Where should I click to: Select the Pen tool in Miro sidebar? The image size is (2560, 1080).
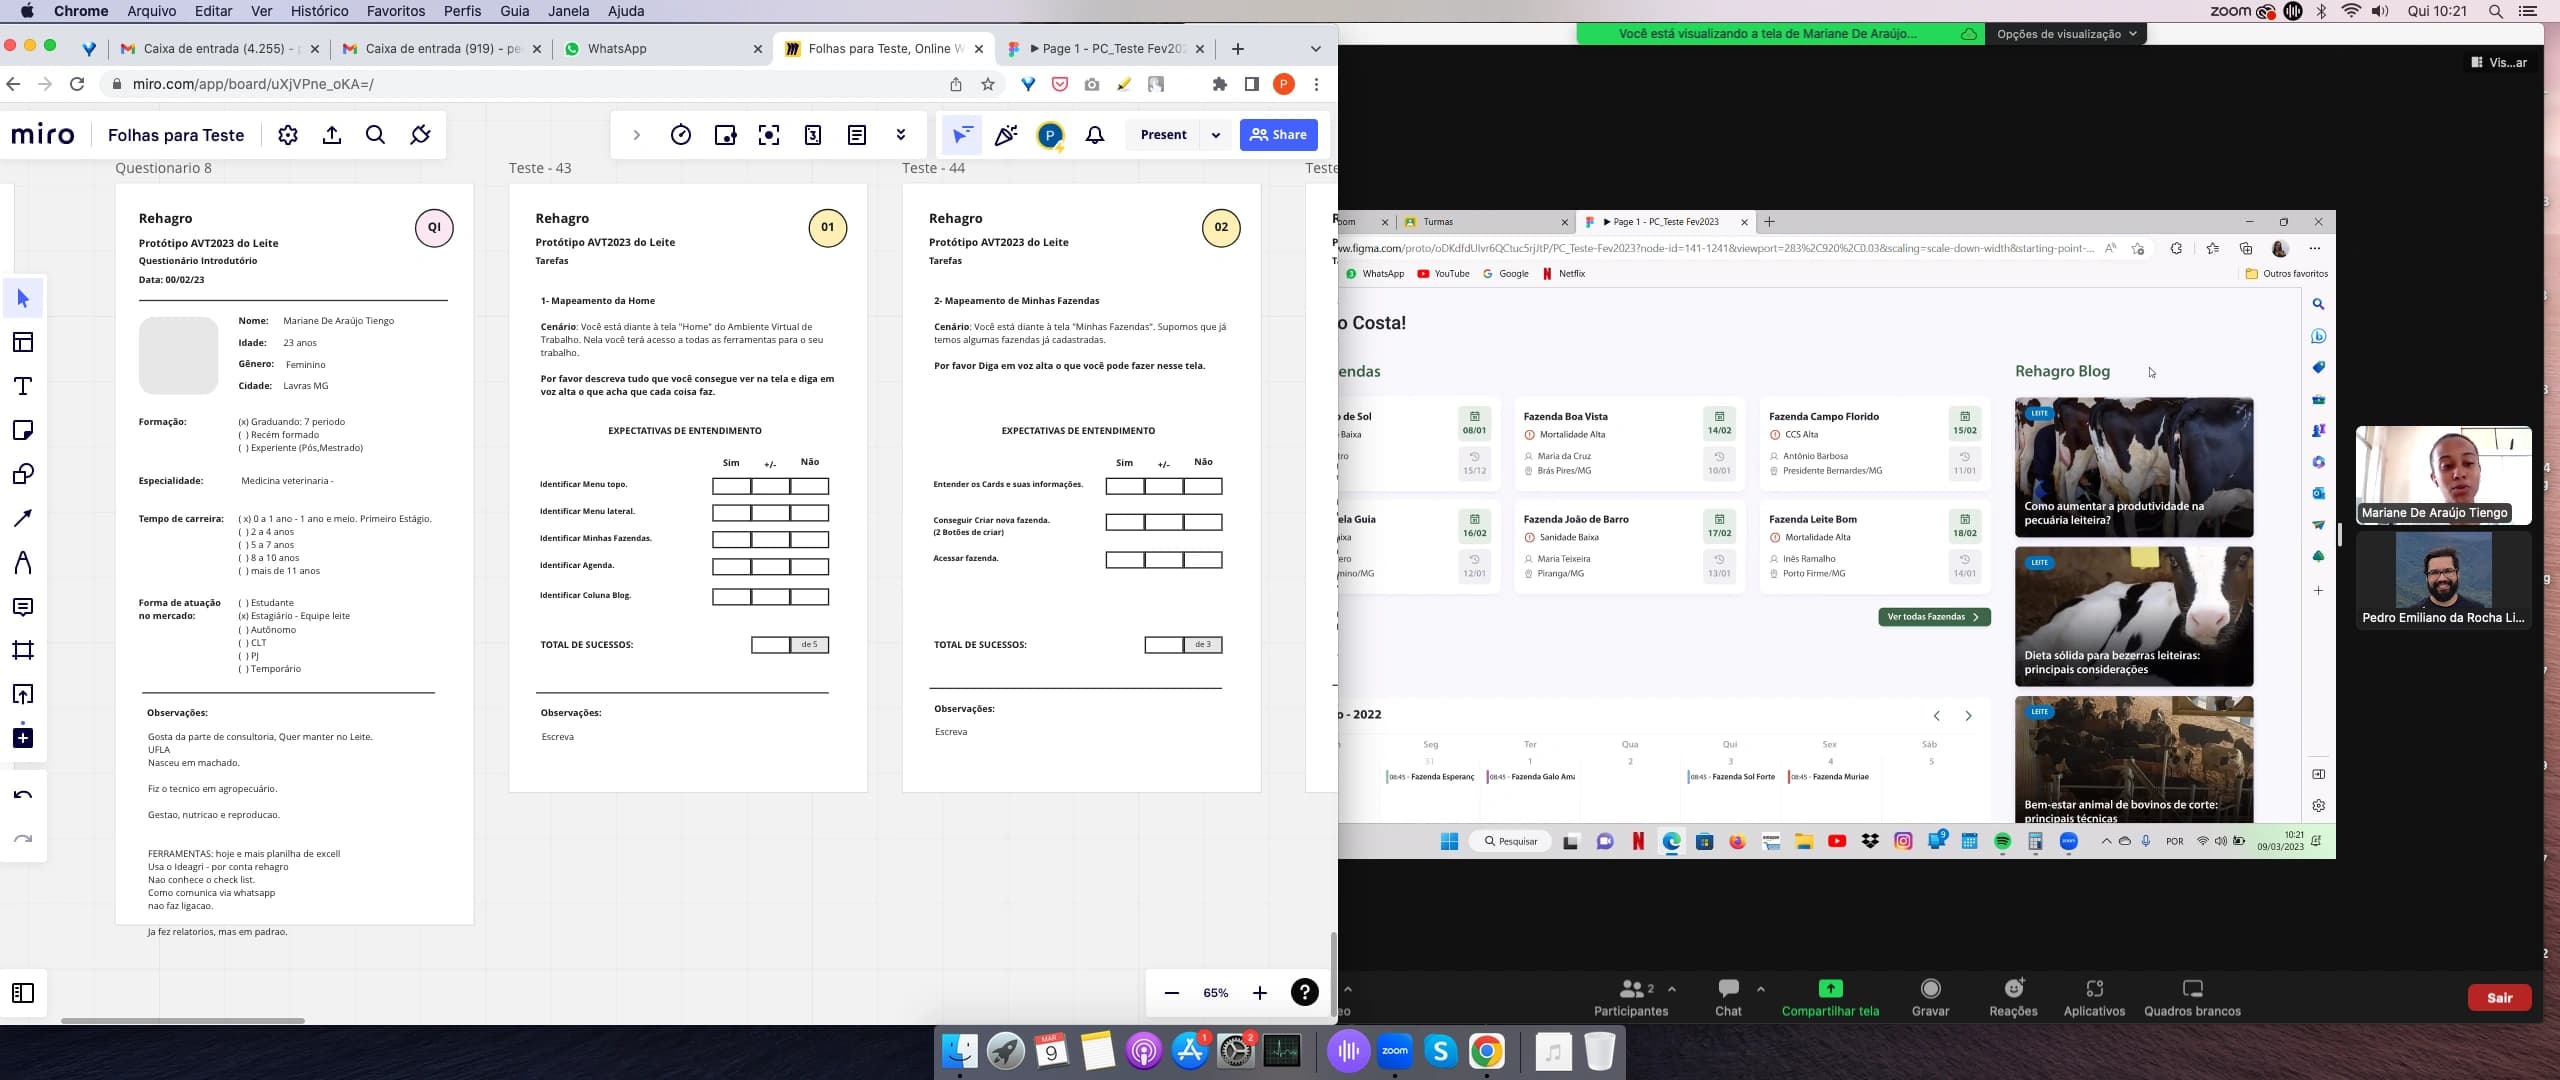point(23,563)
